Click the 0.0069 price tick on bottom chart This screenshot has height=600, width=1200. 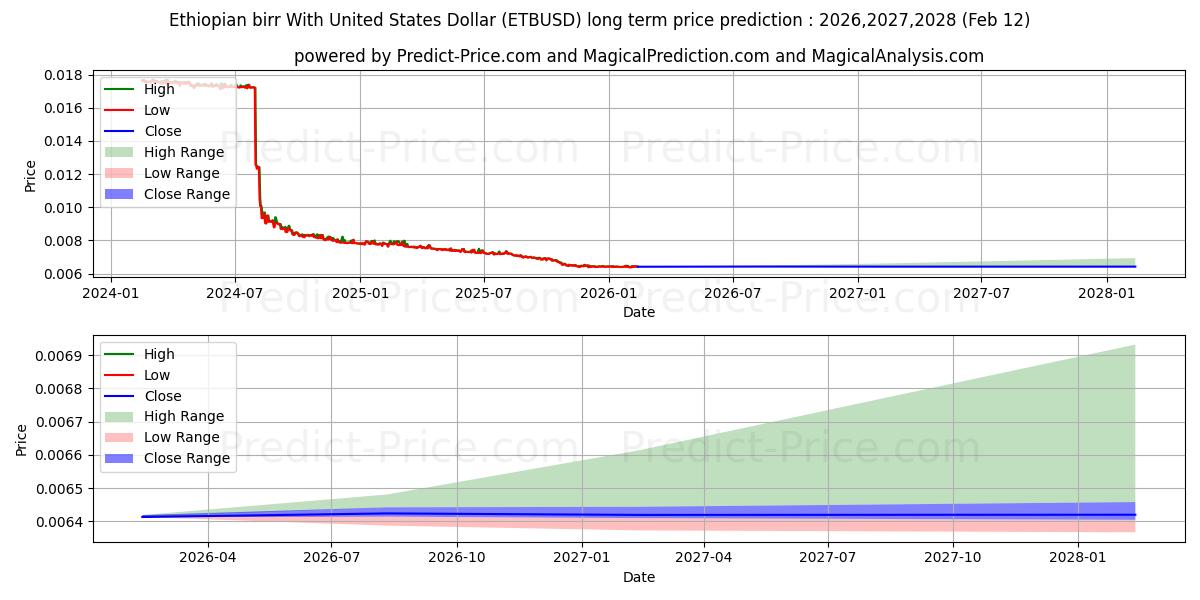pos(61,355)
